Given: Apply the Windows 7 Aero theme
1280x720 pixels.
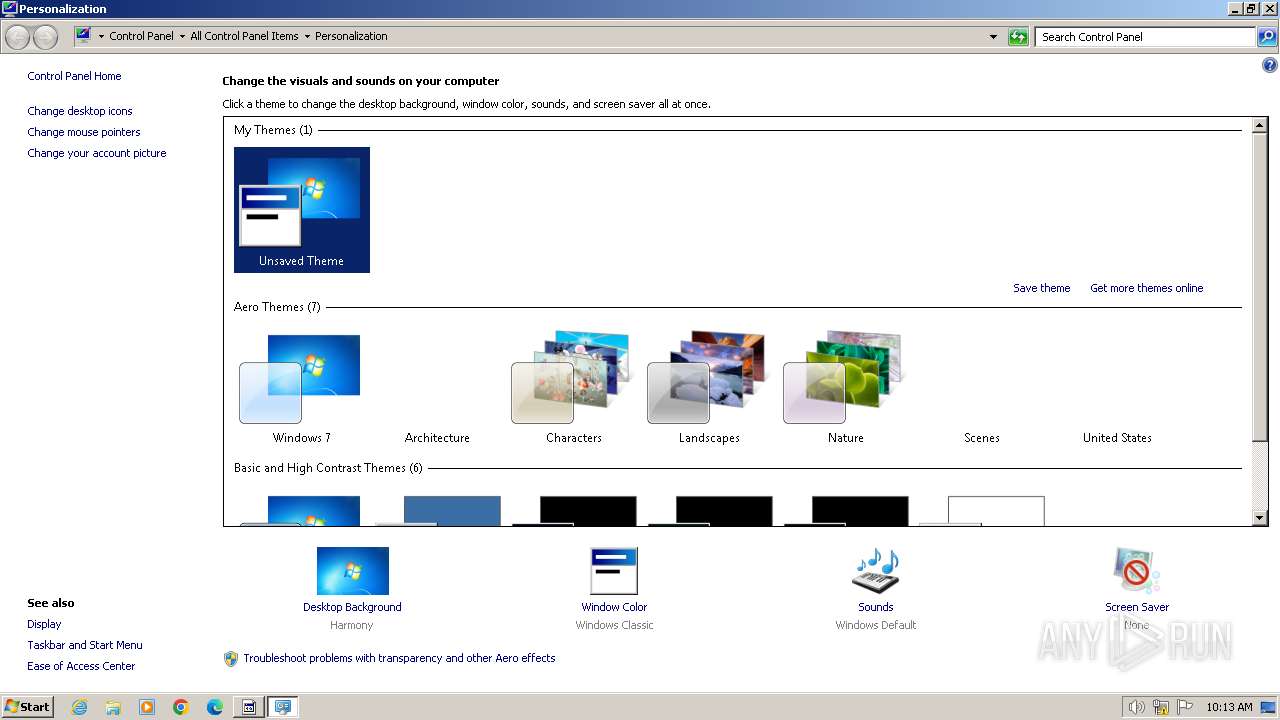Looking at the screenshot, I should click(x=301, y=389).
